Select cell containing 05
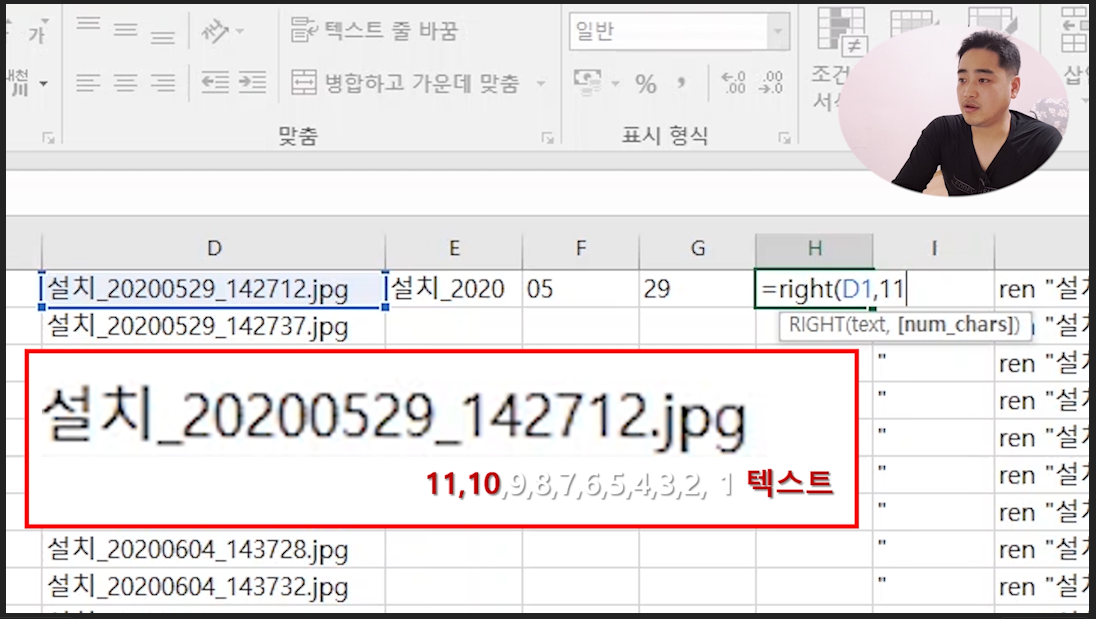Image resolution: width=1096 pixels, height=619 pixels. point(580,289)
